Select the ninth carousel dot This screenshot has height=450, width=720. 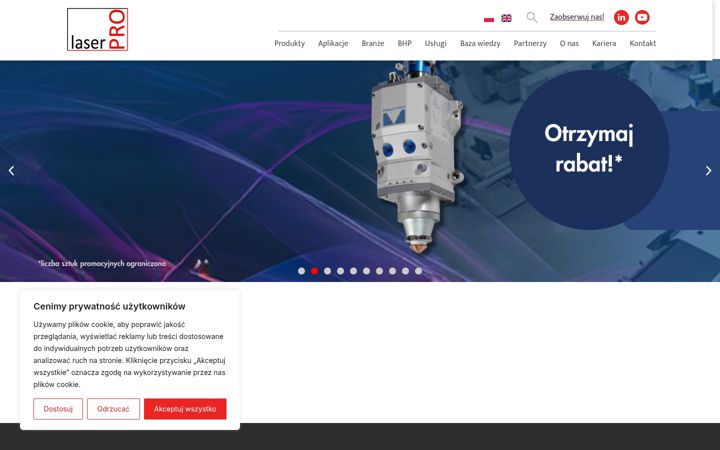tap(405, 271)
